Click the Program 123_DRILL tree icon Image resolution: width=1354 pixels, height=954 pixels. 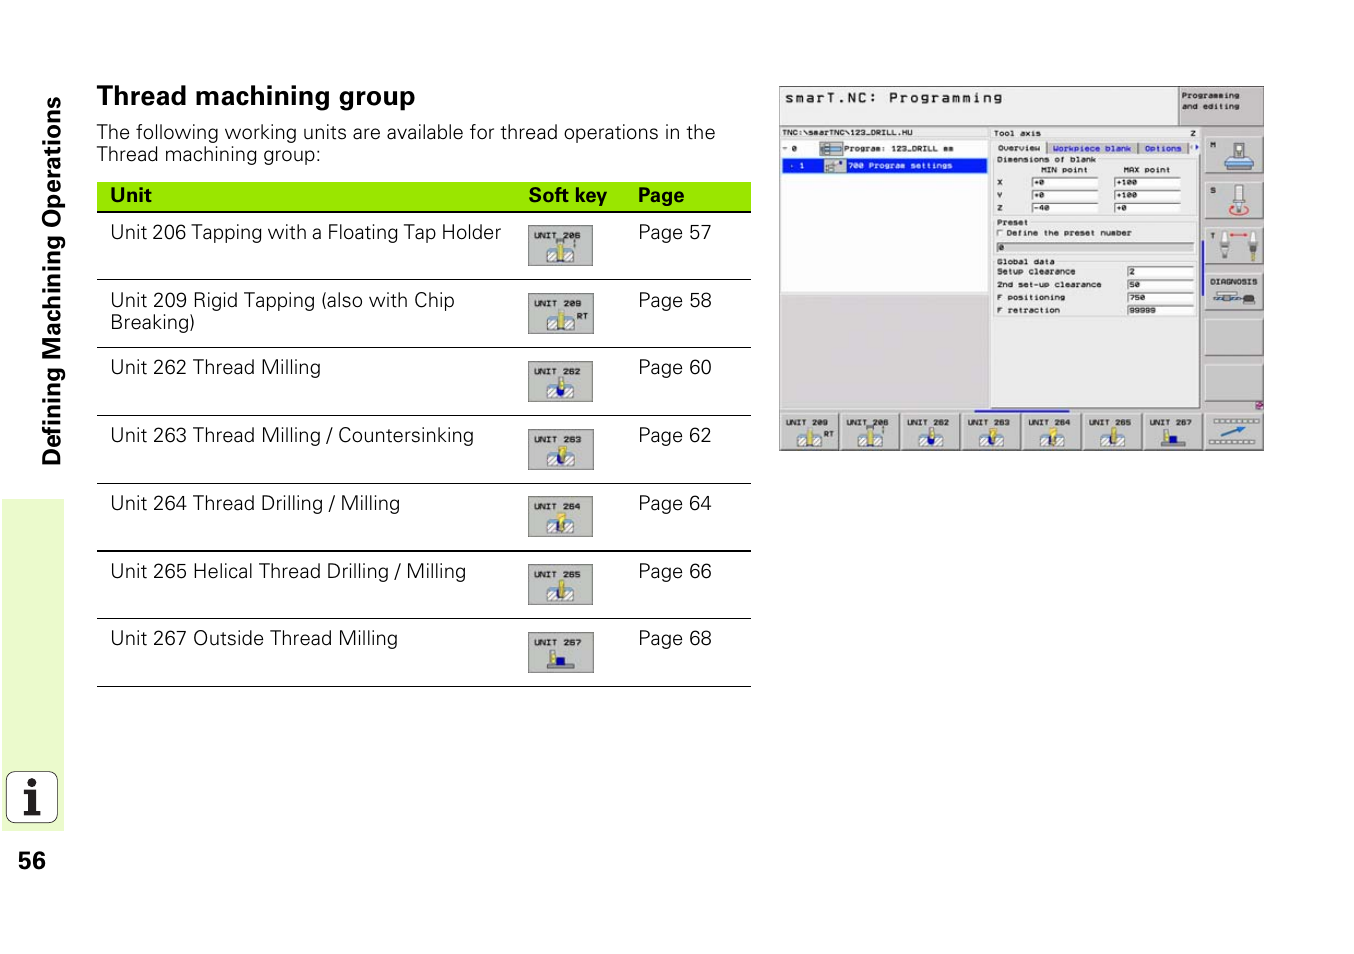[x=830, y=148]
